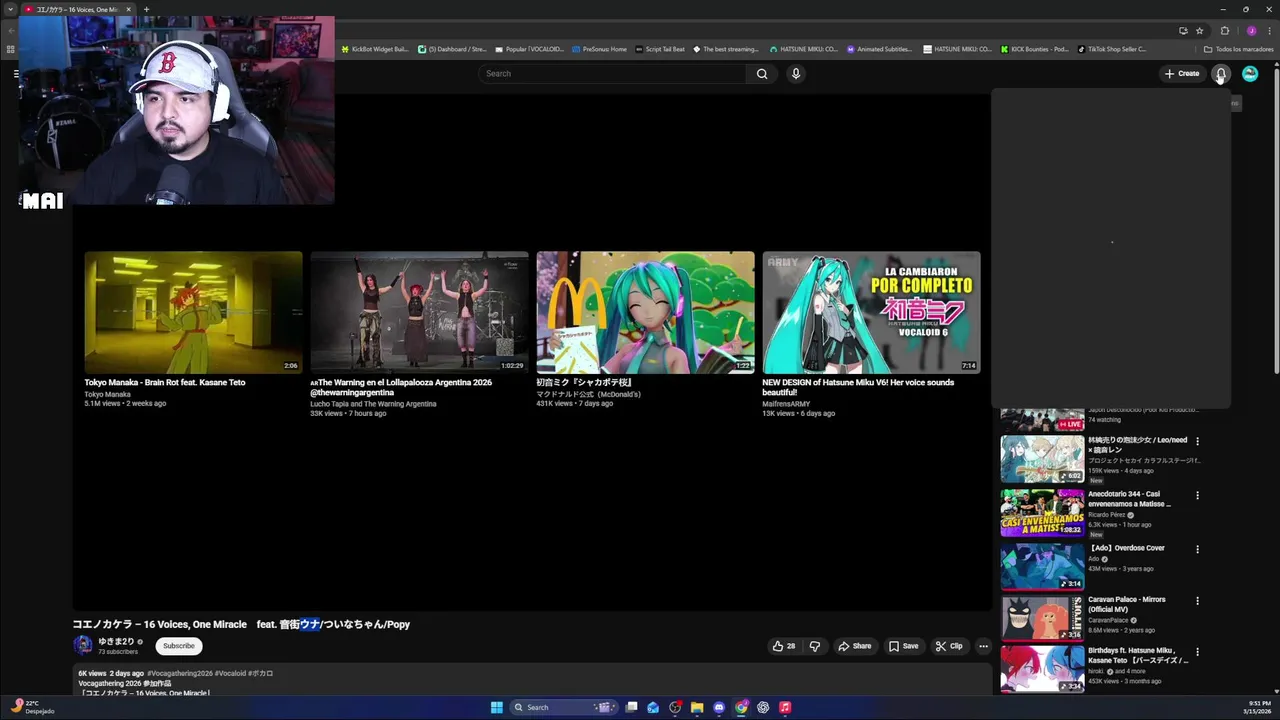Open Anecdotario 344 sidebar video thumbnail

[1042, 512]
